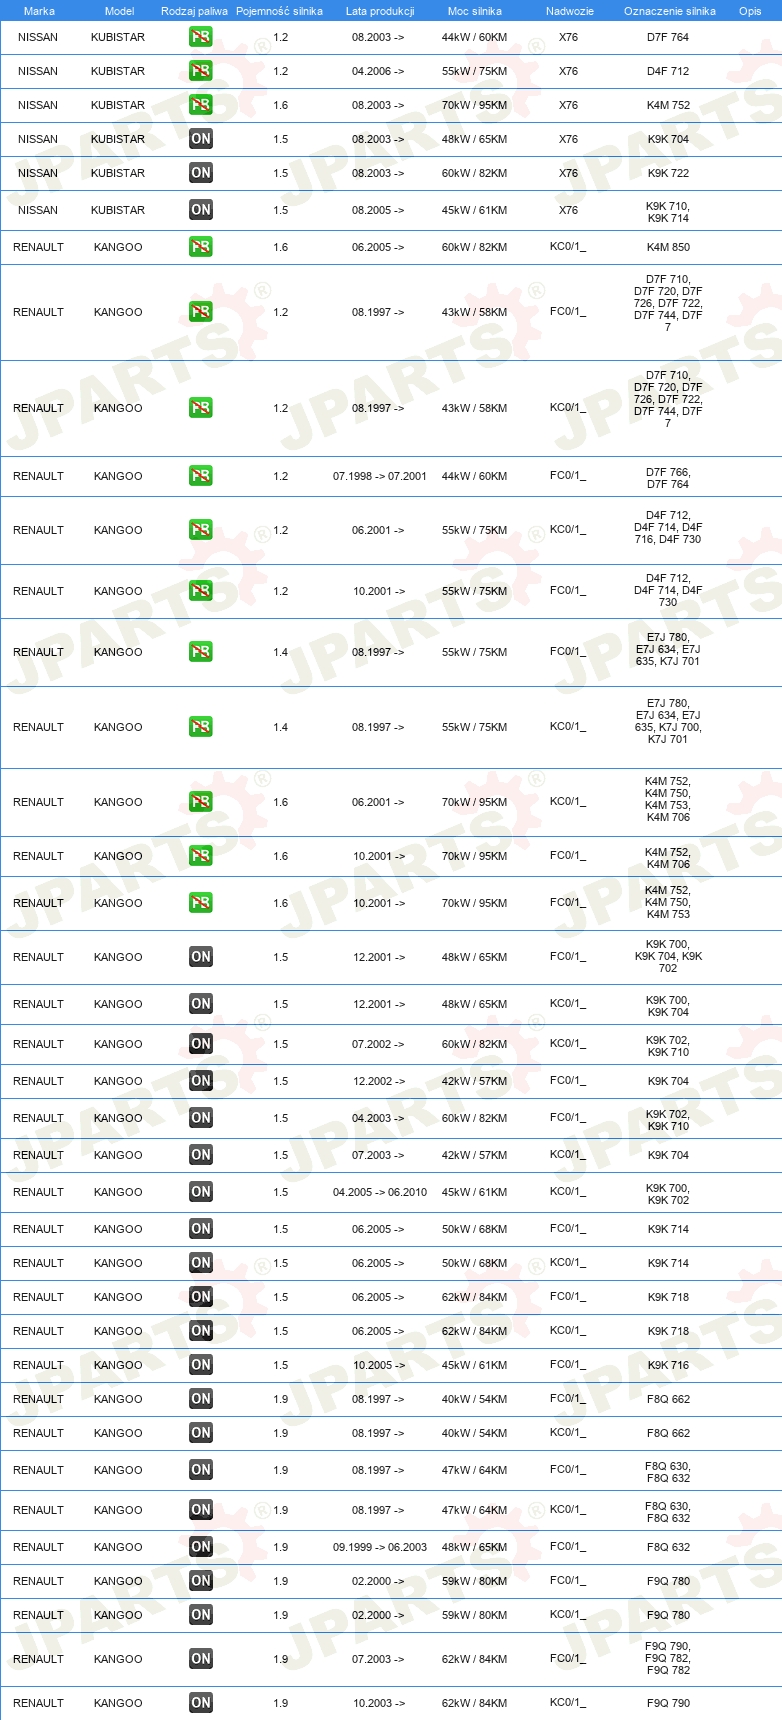Click the Rodzaj paliwa column header
The width and height of the screenshot is (782, 1720).
(x=194, y=11)
